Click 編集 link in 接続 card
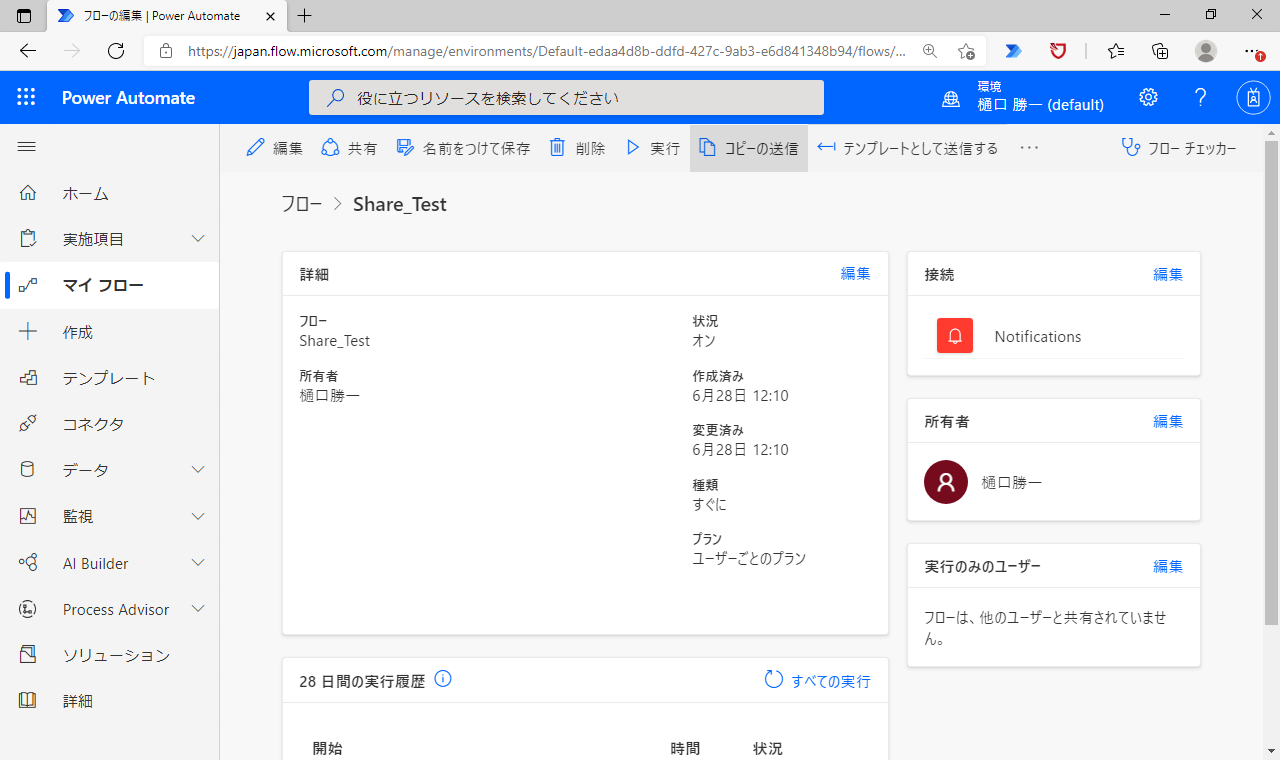Screen dimensions: 1280x760 pyautogui.click(x=1168, y=274)
